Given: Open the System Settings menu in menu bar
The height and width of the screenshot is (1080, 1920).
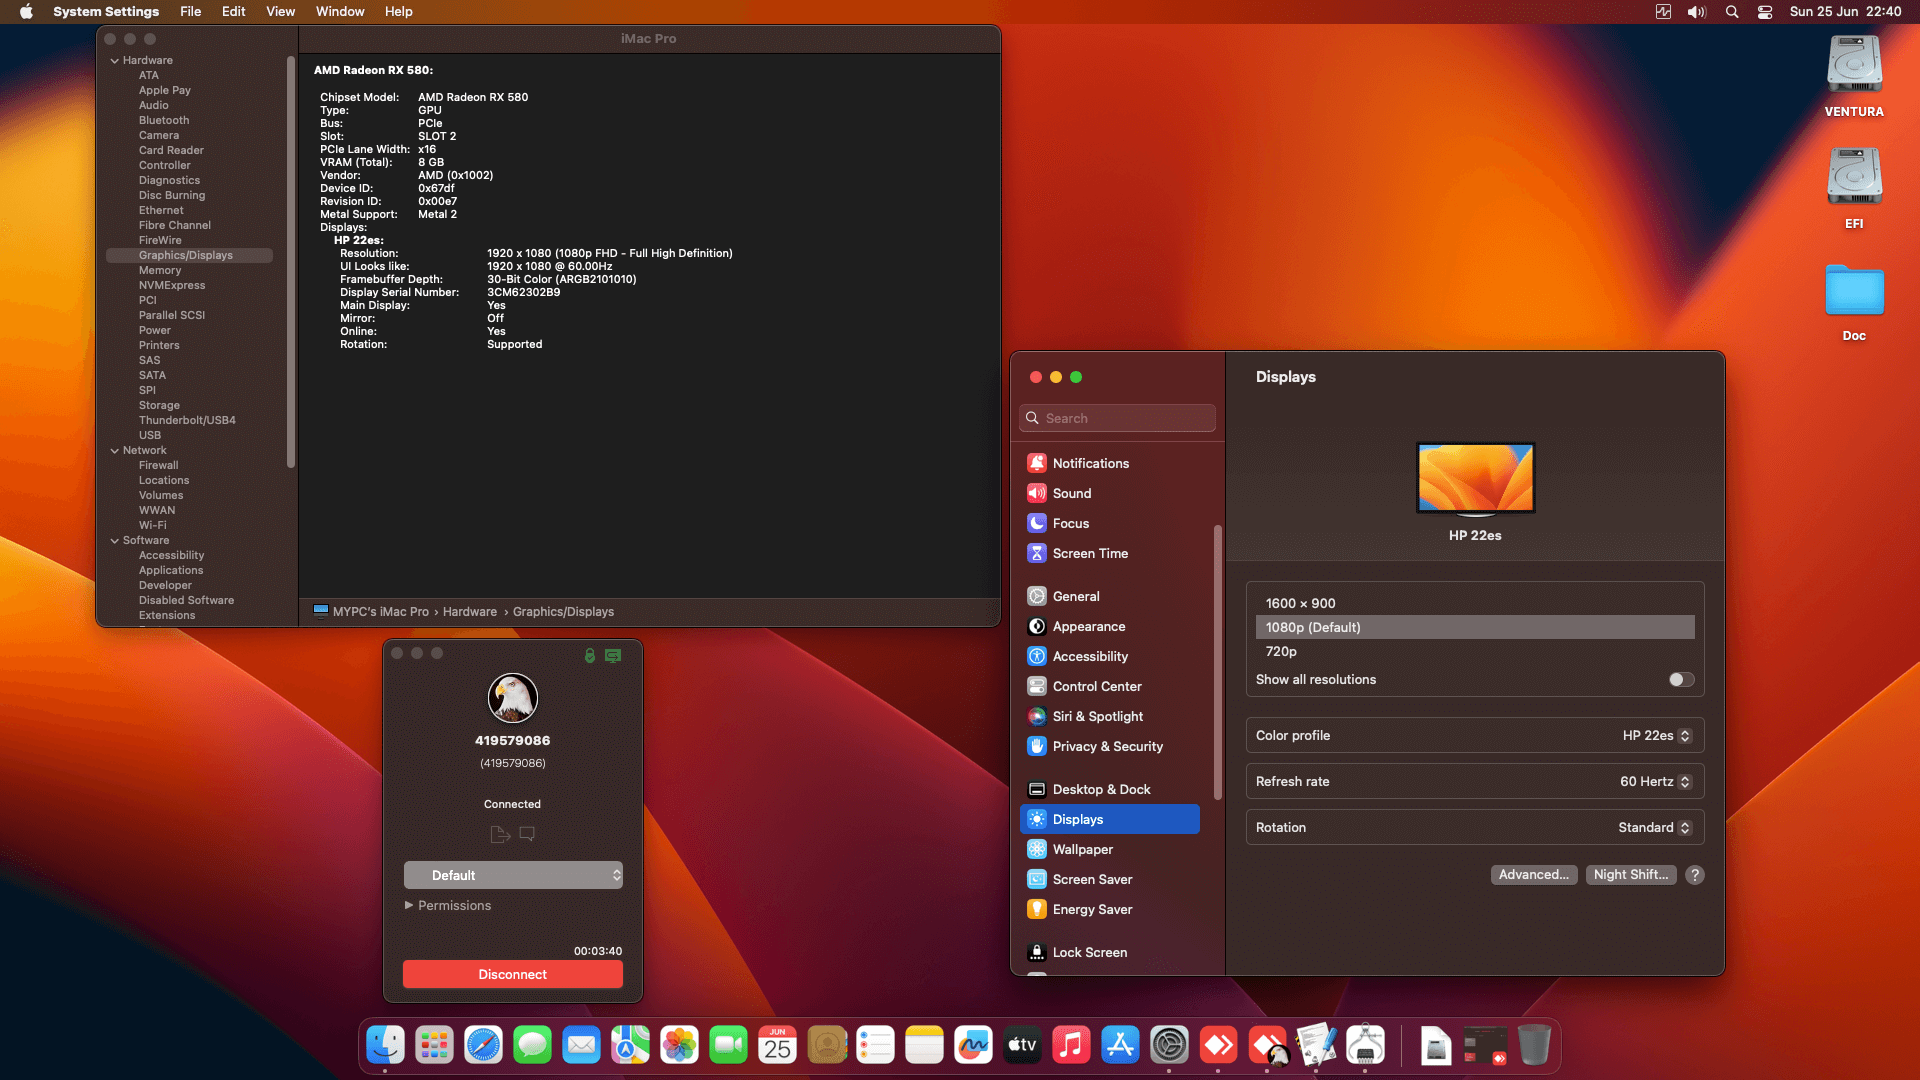Looking at the screenshot, I should [x=106, y=12].
